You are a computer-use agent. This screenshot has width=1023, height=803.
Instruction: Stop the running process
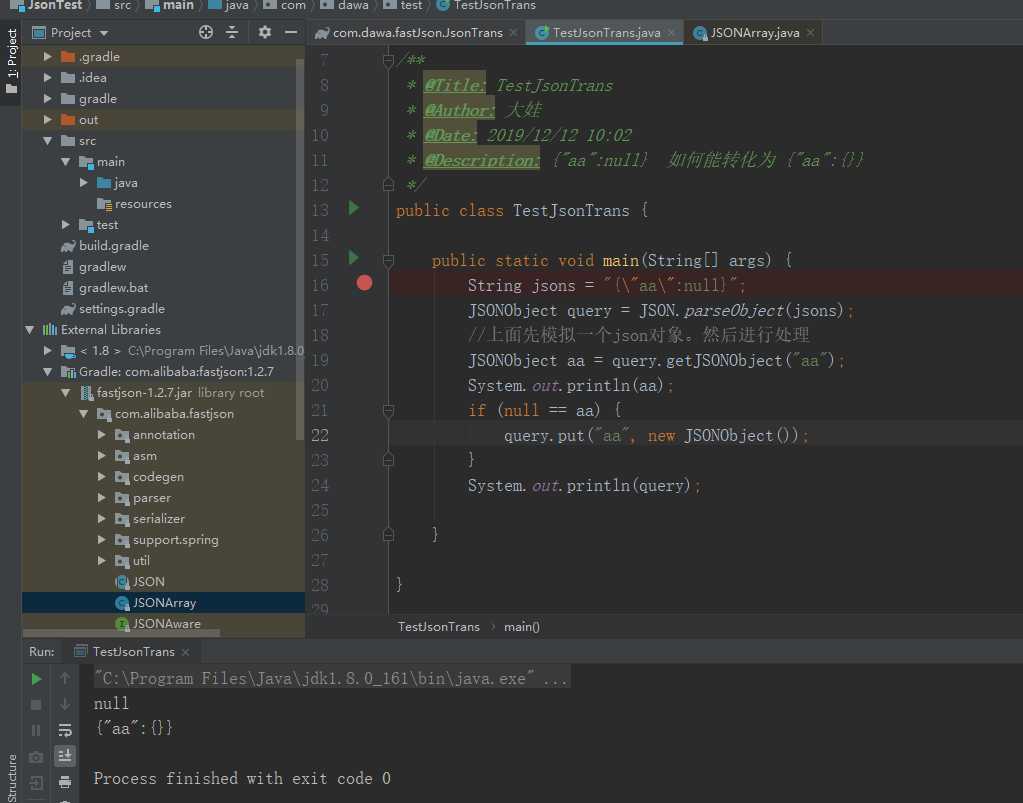[37, 705]
